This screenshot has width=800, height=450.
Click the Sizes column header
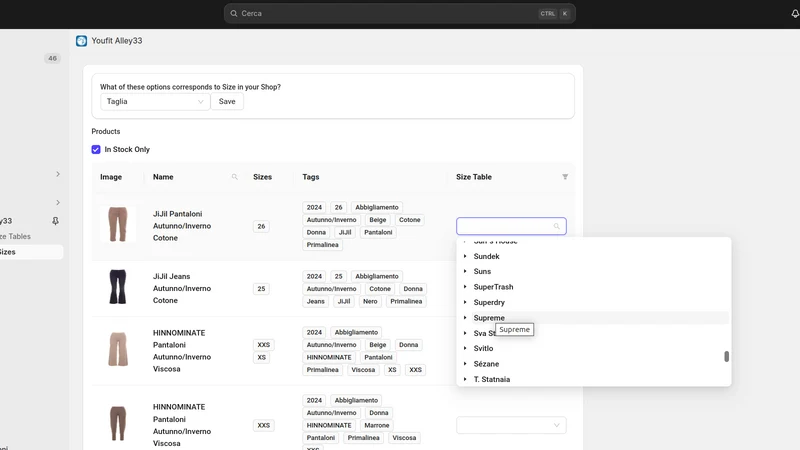coord(262,177)
